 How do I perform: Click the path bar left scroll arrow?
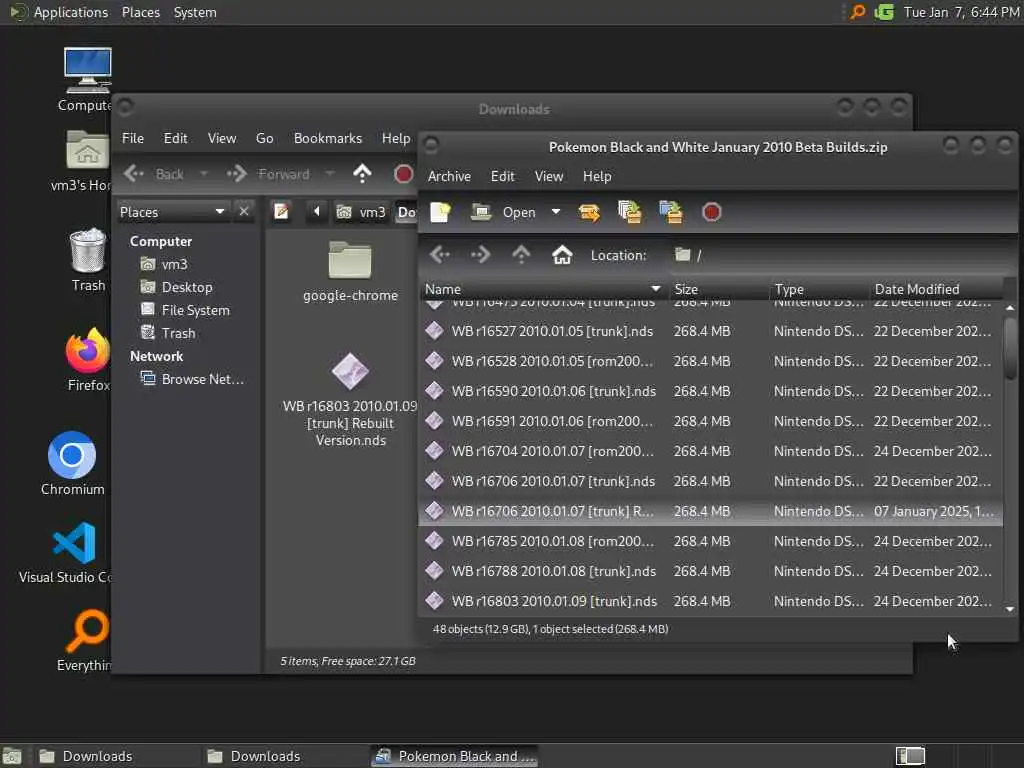coord(317,212)
